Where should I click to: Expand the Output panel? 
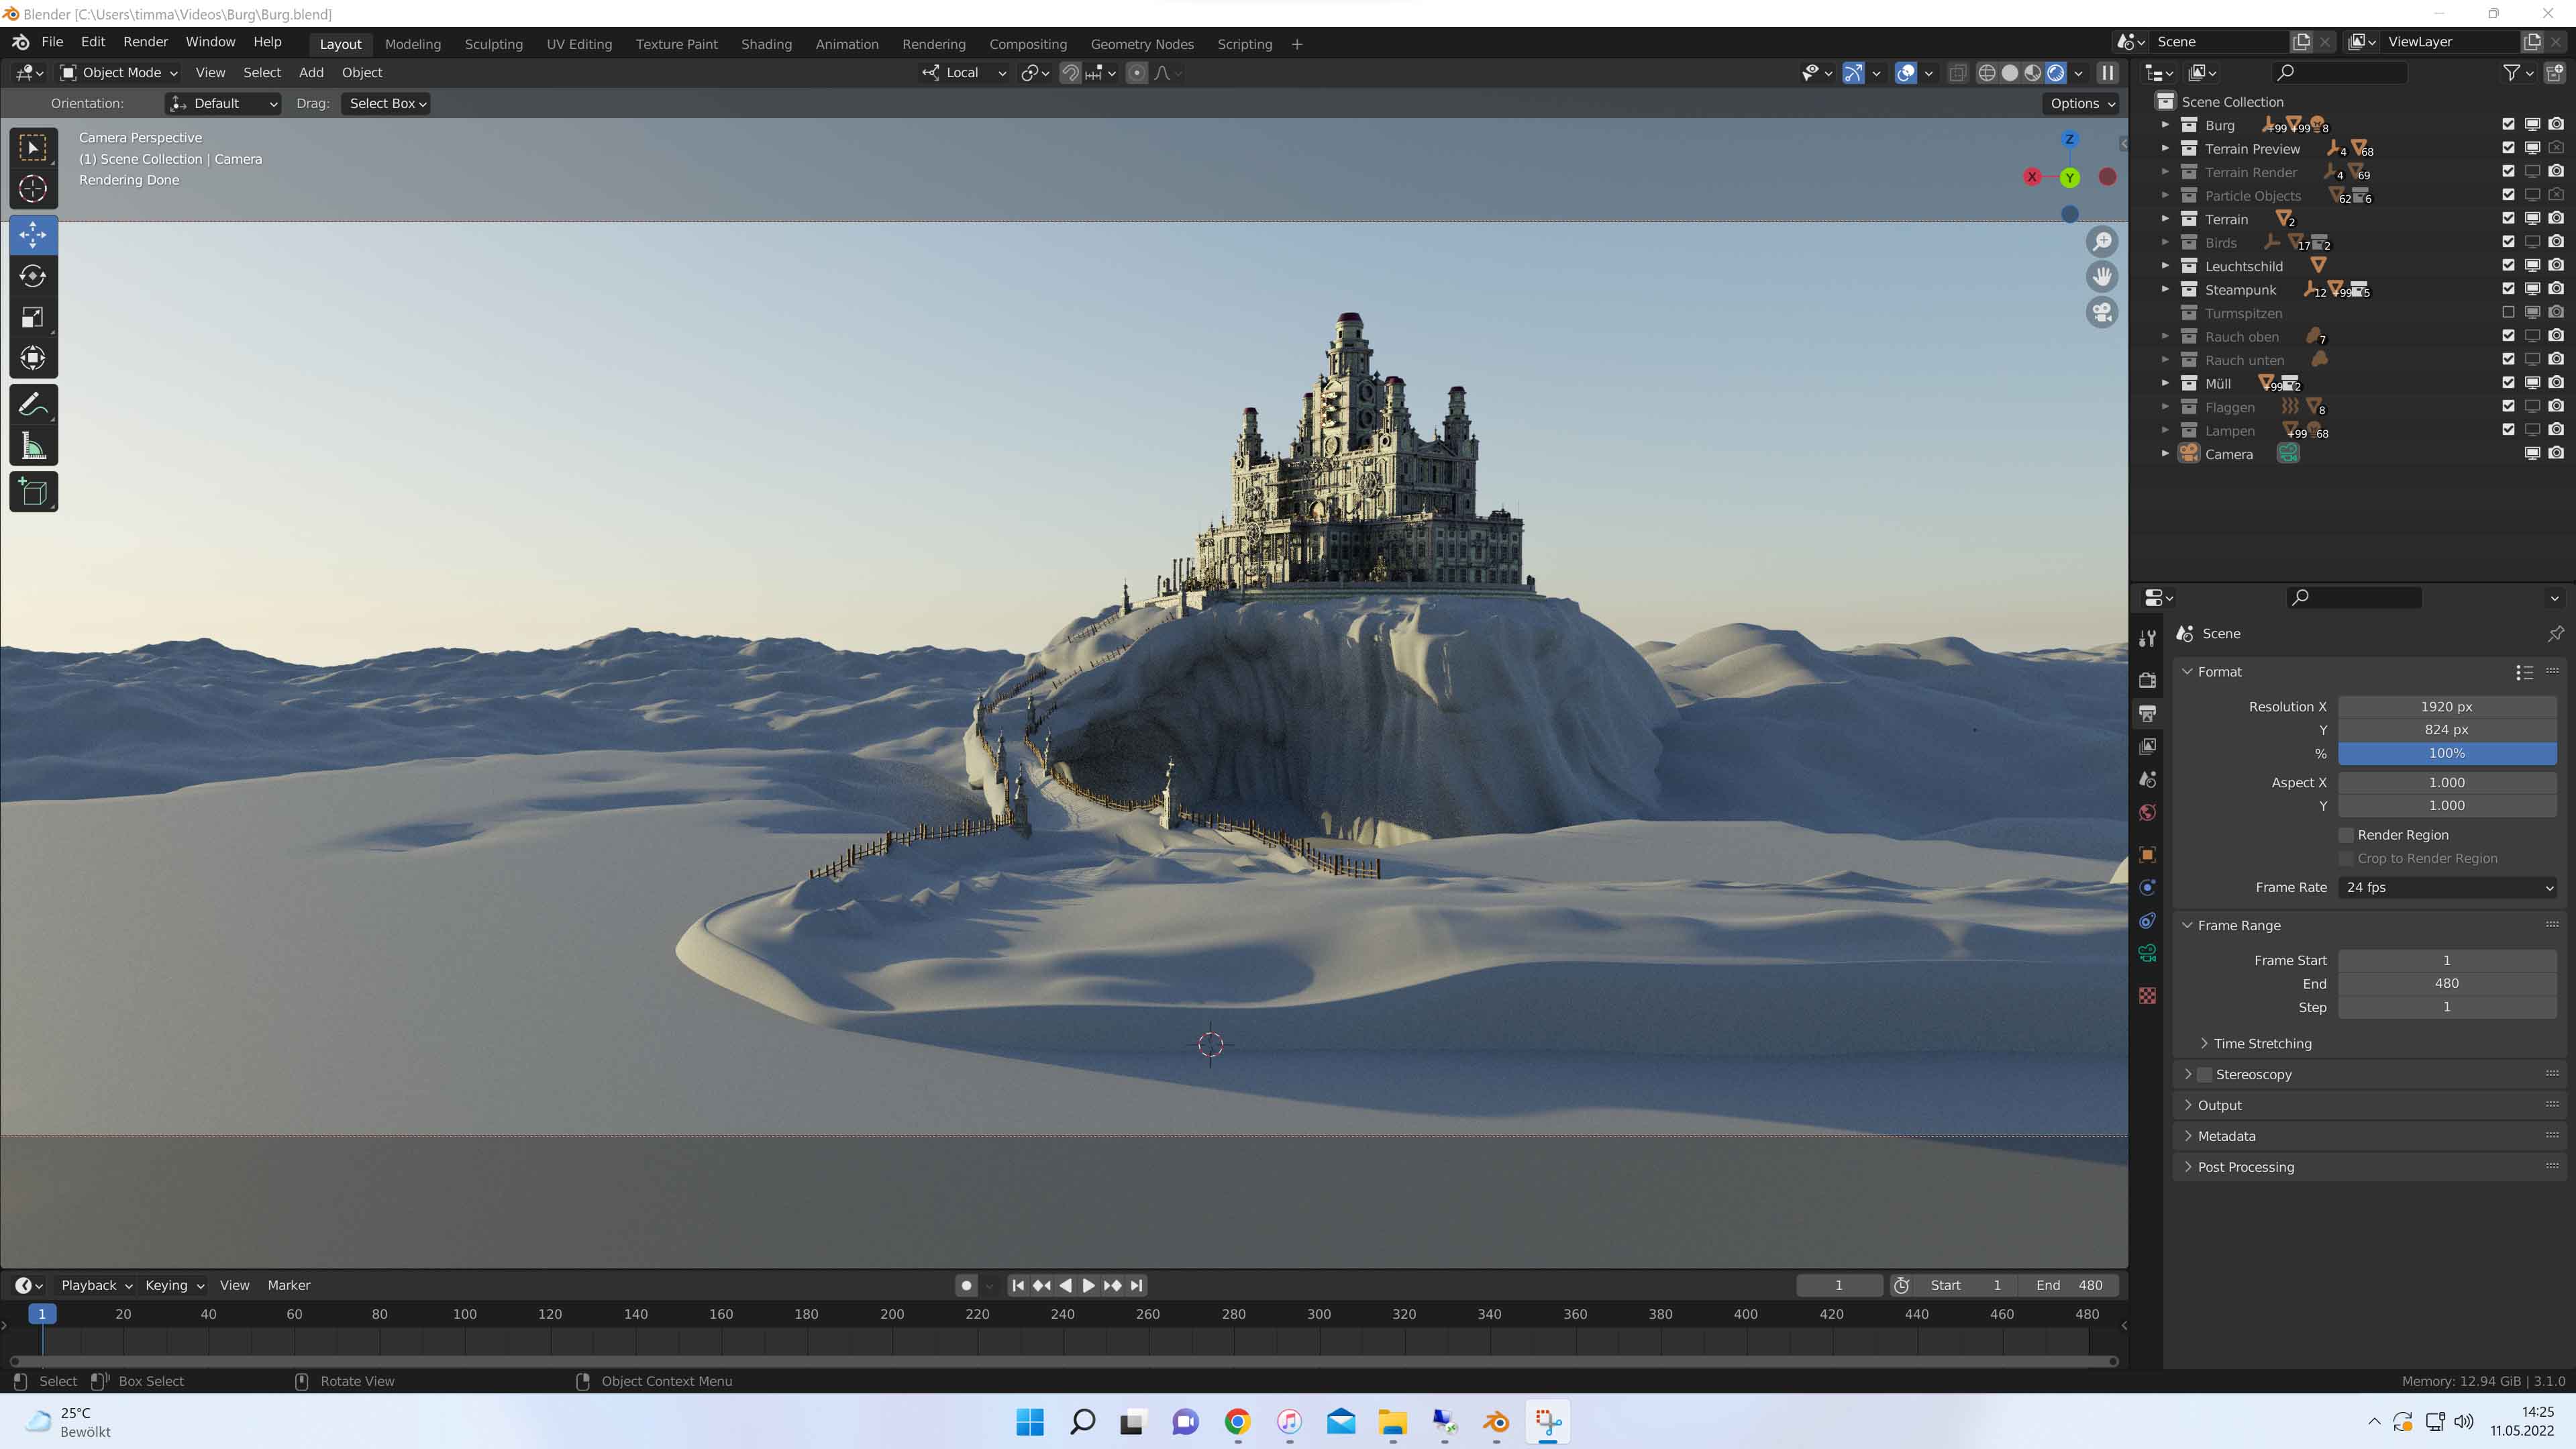(x=2219, y=1105)
